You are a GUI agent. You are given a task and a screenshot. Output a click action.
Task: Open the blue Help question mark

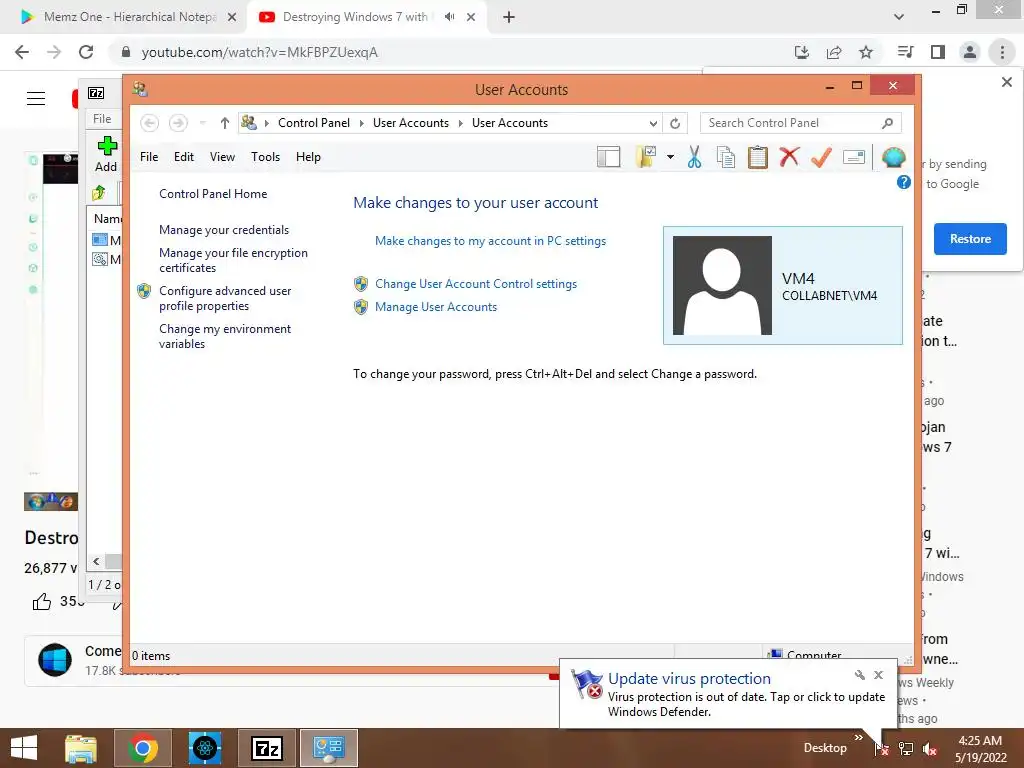click(x=903, y=182)
